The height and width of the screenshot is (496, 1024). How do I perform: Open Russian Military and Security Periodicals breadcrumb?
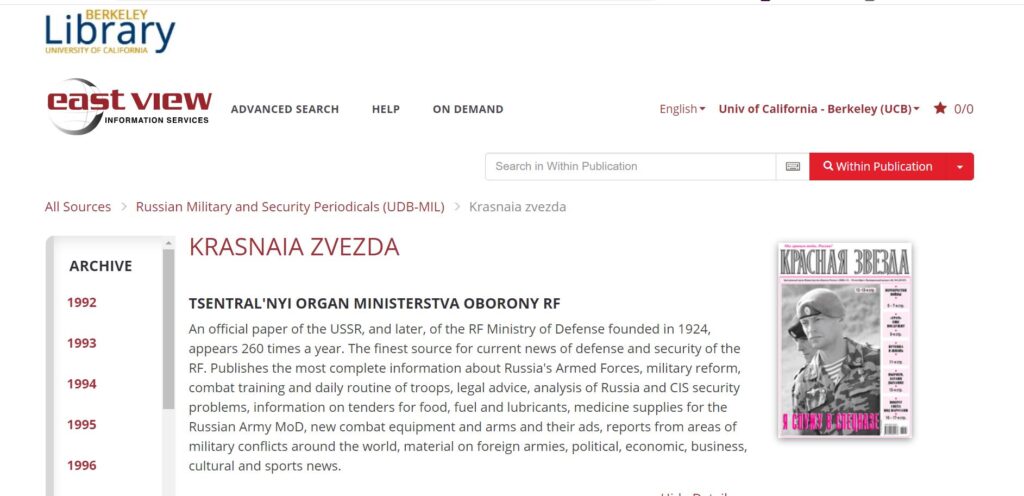pyautogui.click(x=292, y=207)
